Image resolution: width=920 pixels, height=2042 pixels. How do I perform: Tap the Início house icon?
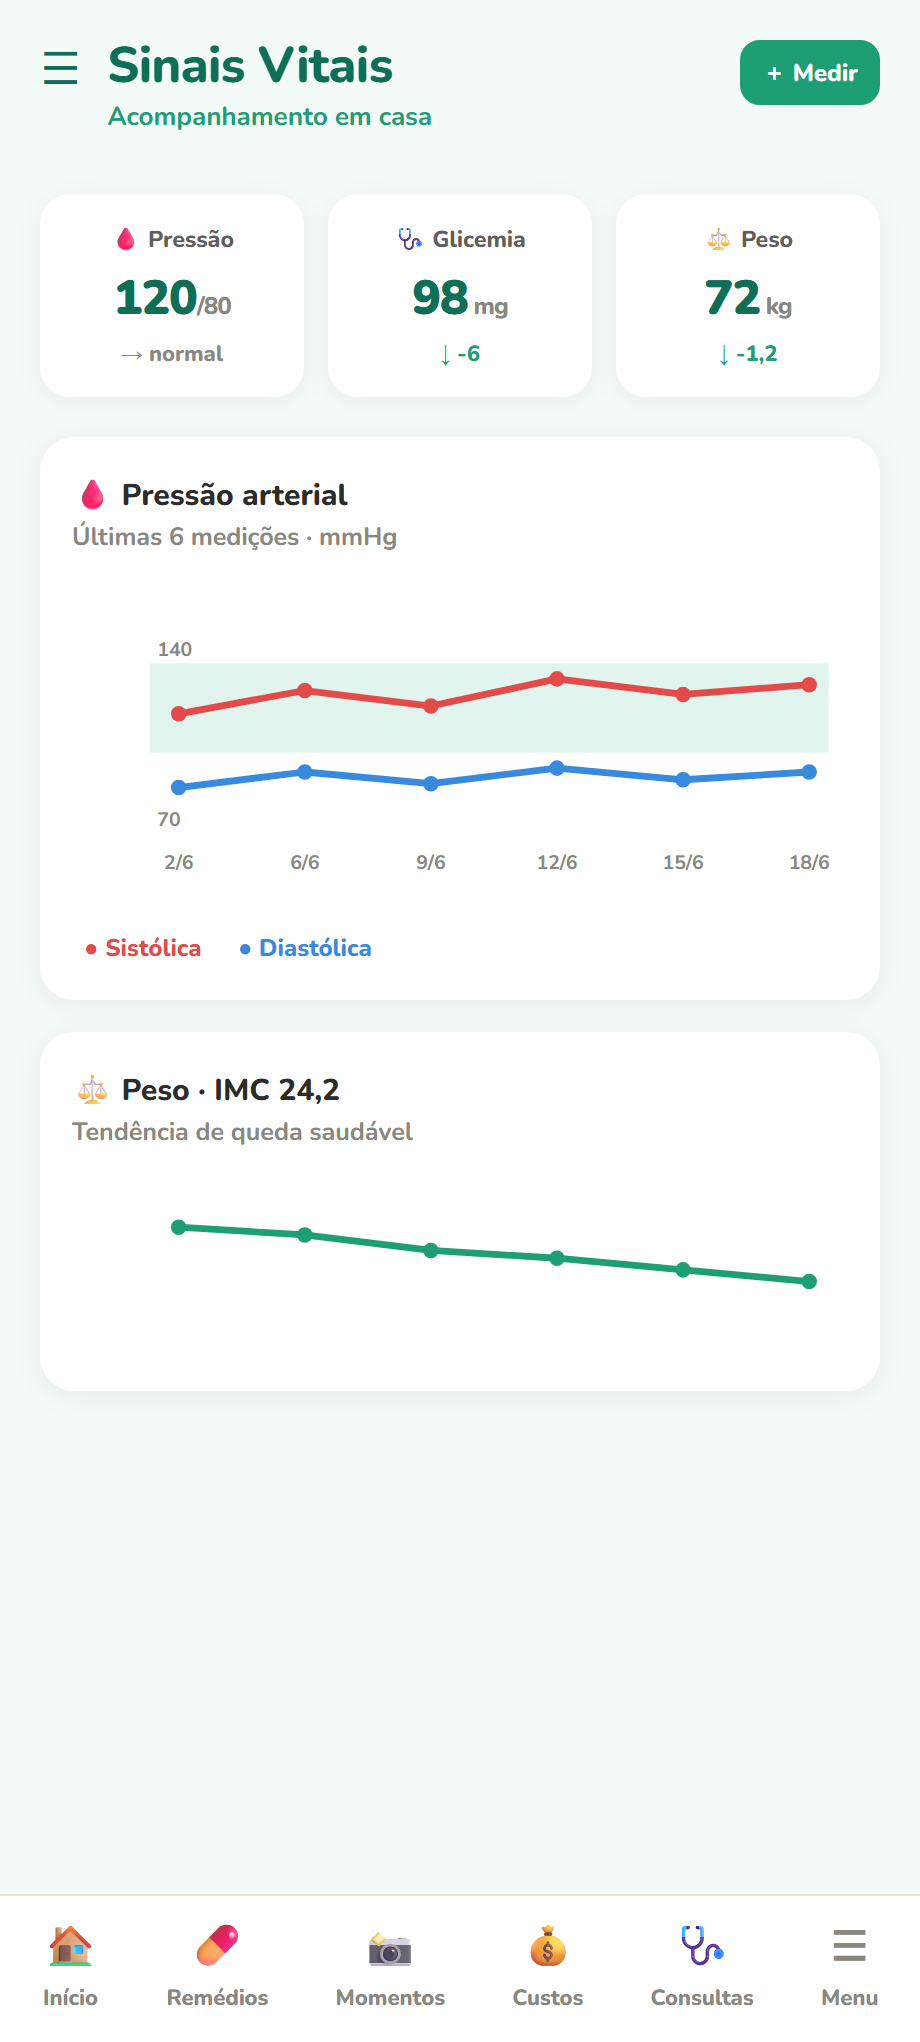coord(70,1946)
